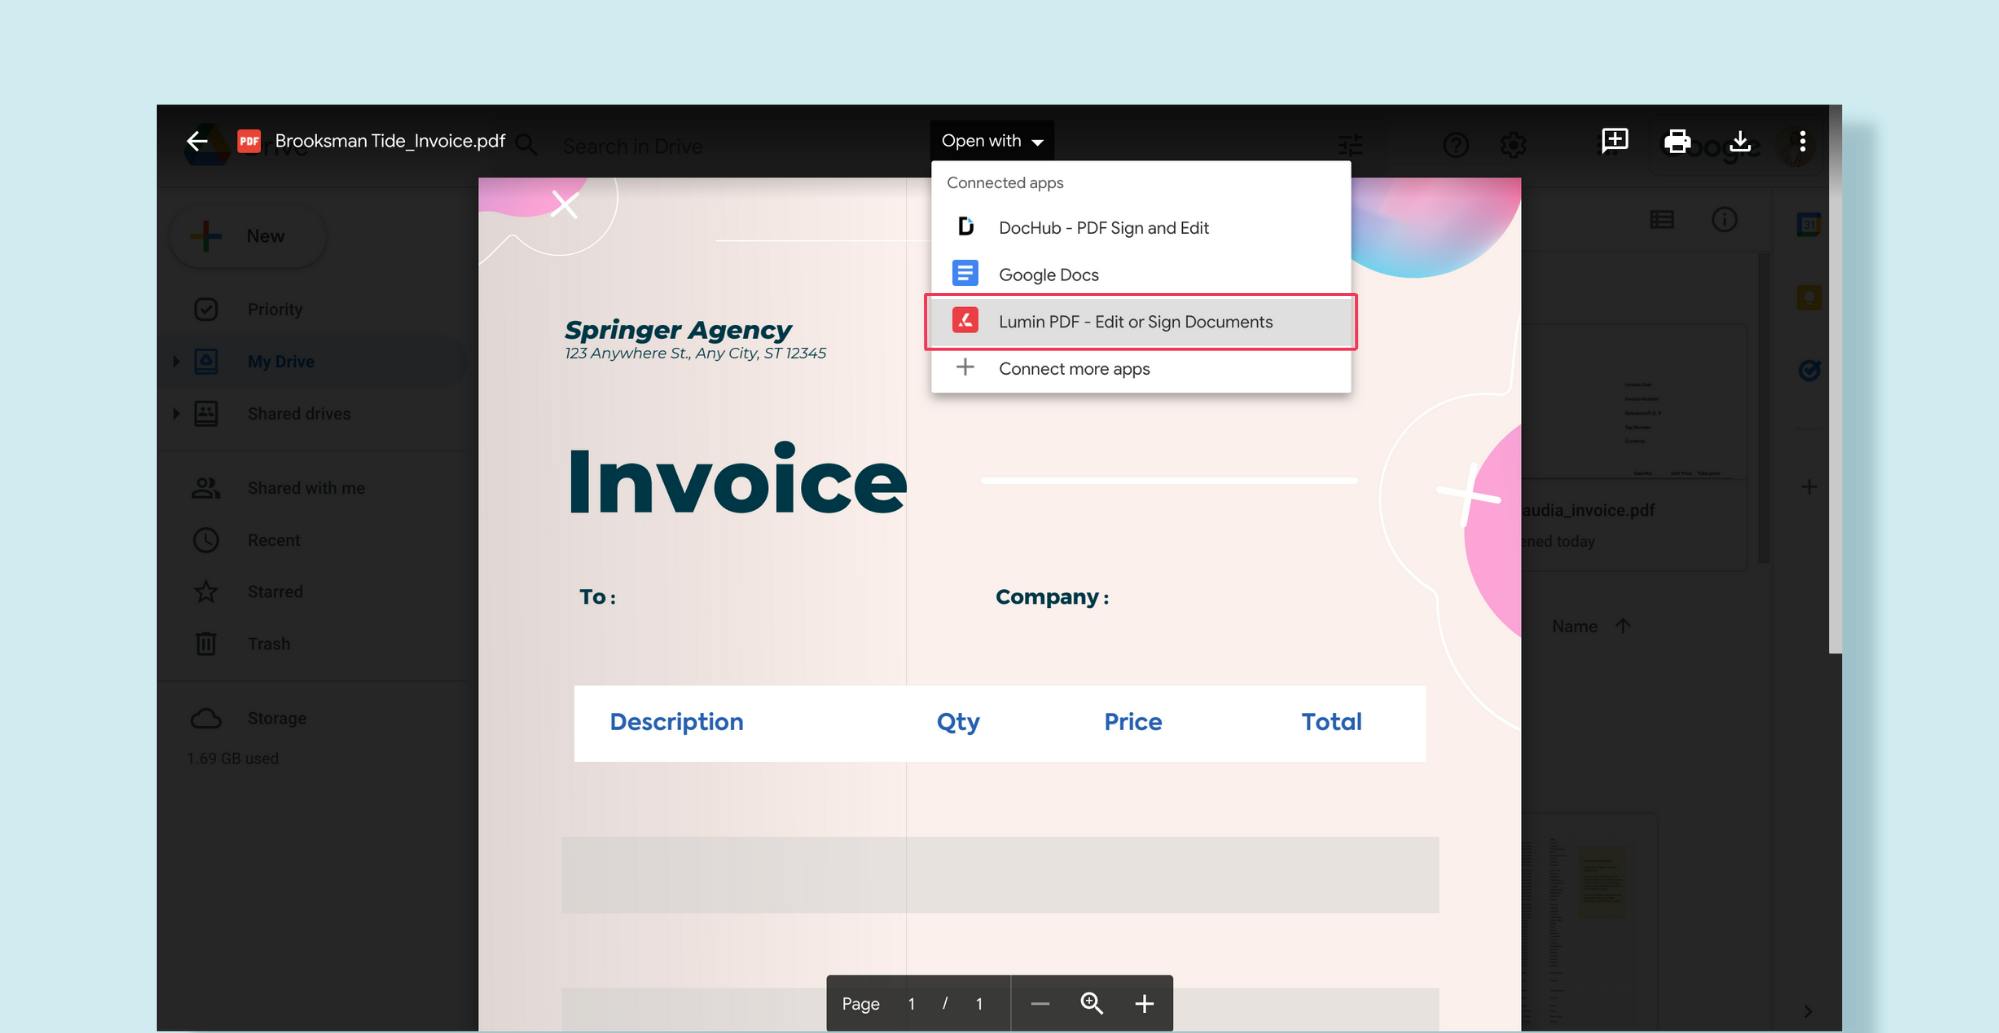Choose Google Docs from connected apps
Viewport: 1999px width, 1033px height.
[1141, 274]
